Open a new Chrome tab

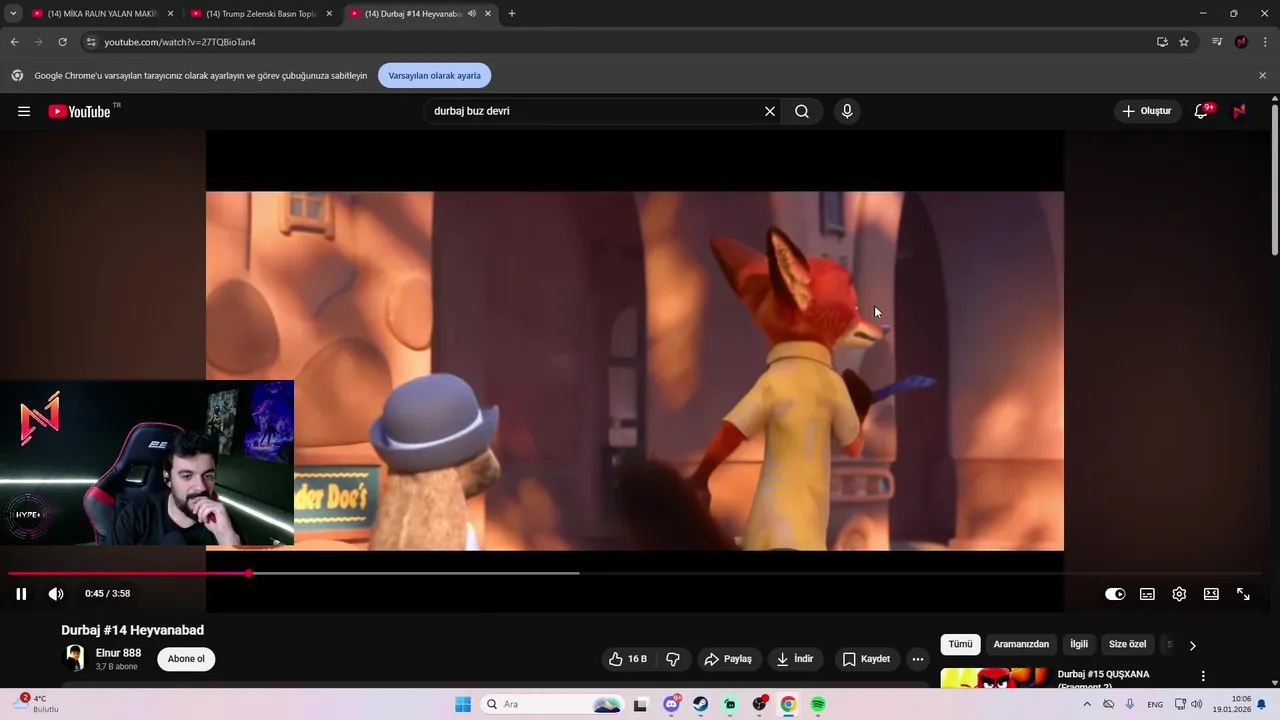[x=512, y=14]
